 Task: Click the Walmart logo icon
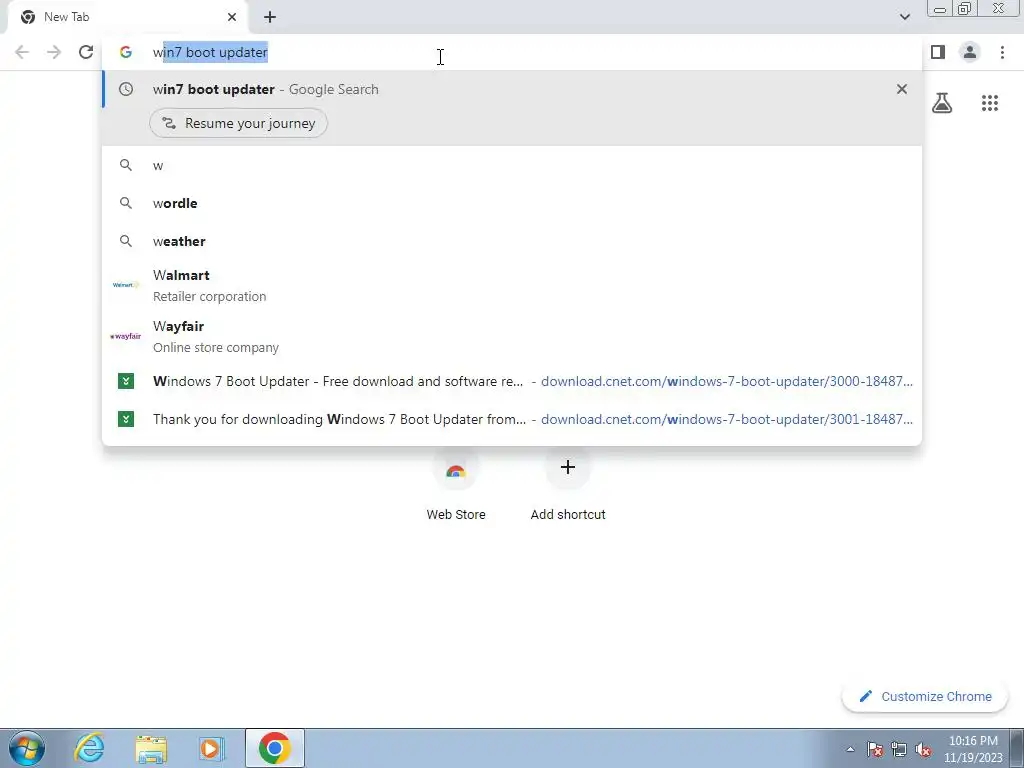point(125,285)
